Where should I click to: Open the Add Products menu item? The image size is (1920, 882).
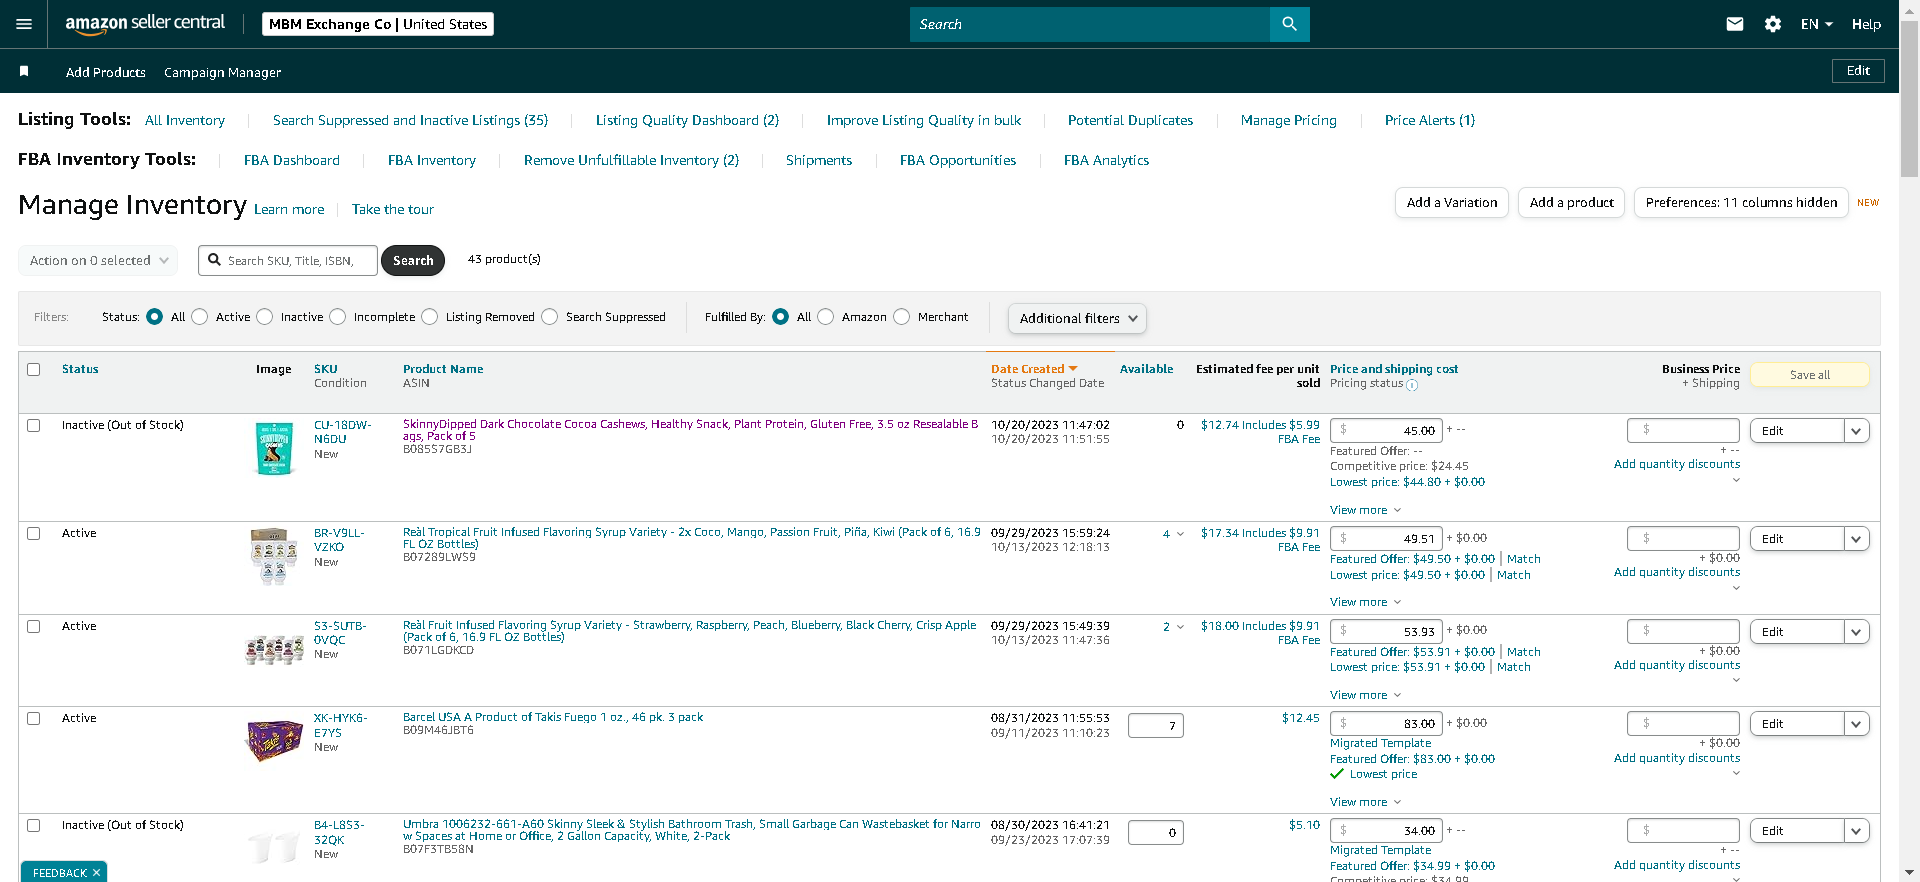[106, 72]
